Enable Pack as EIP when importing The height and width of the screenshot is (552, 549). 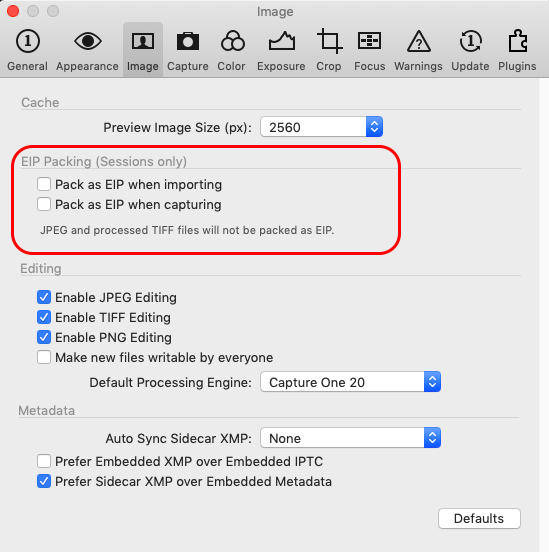tap(44, 184)
